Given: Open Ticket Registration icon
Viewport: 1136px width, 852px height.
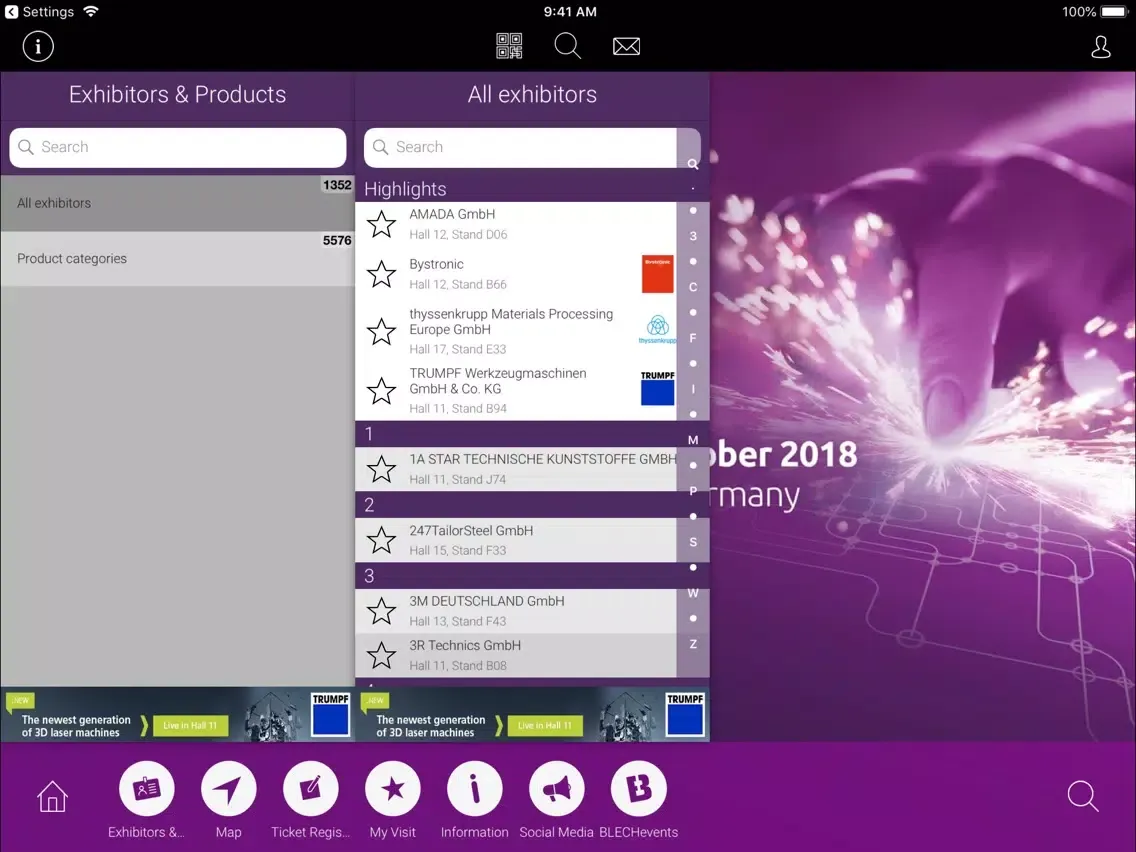Looking at the screenshot, I should [x=310, y=788].
